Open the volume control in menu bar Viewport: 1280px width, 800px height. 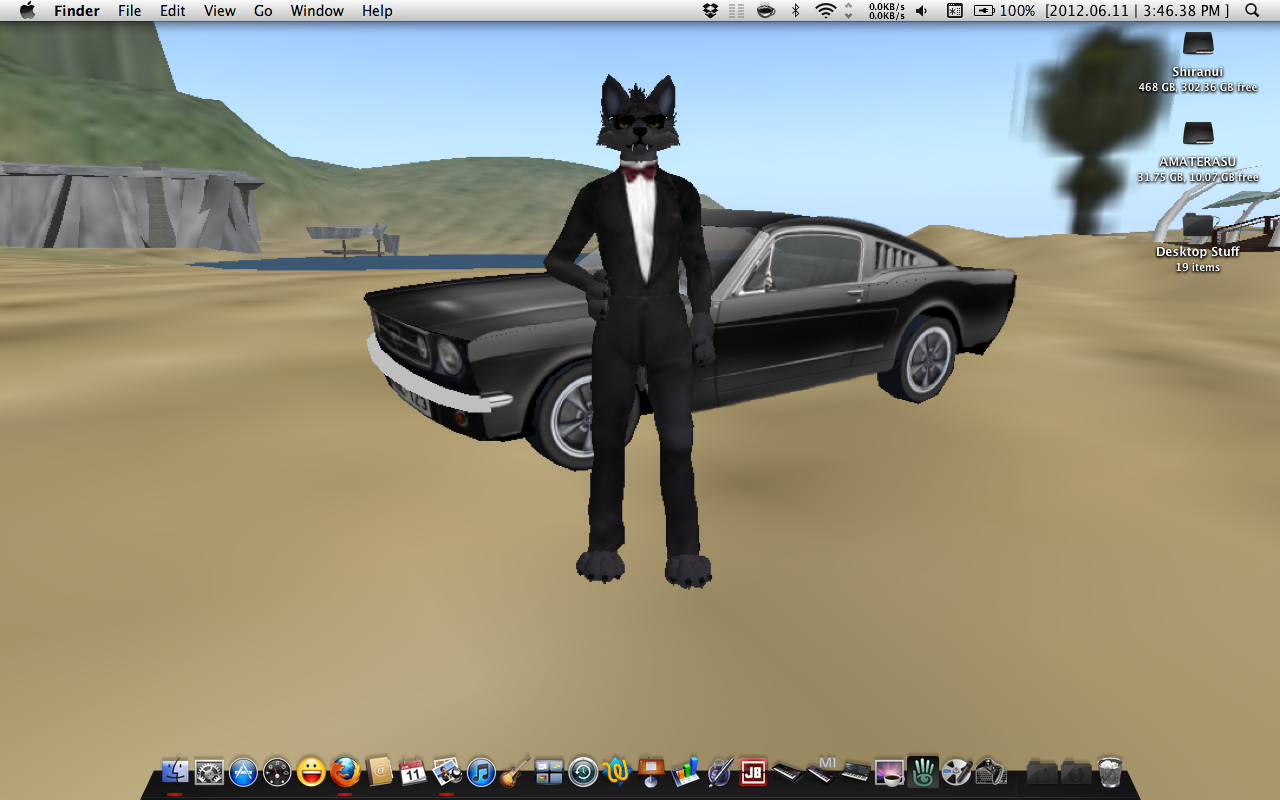(921, 11)
